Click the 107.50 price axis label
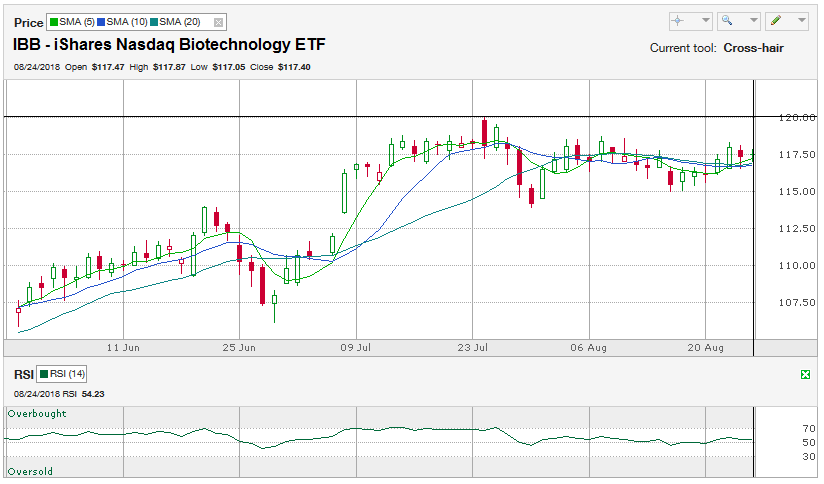This screenshot has height=484, width=824. pos(797,303)
